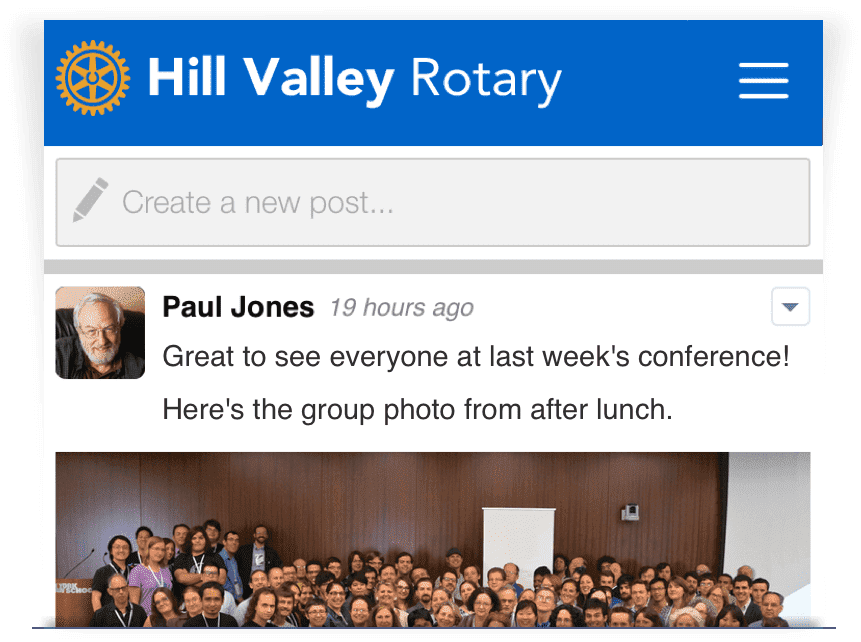Viewport: 861px width, 642px height.
Task: Click the "Hill Valley" bold title text
Action: (270, 79)
